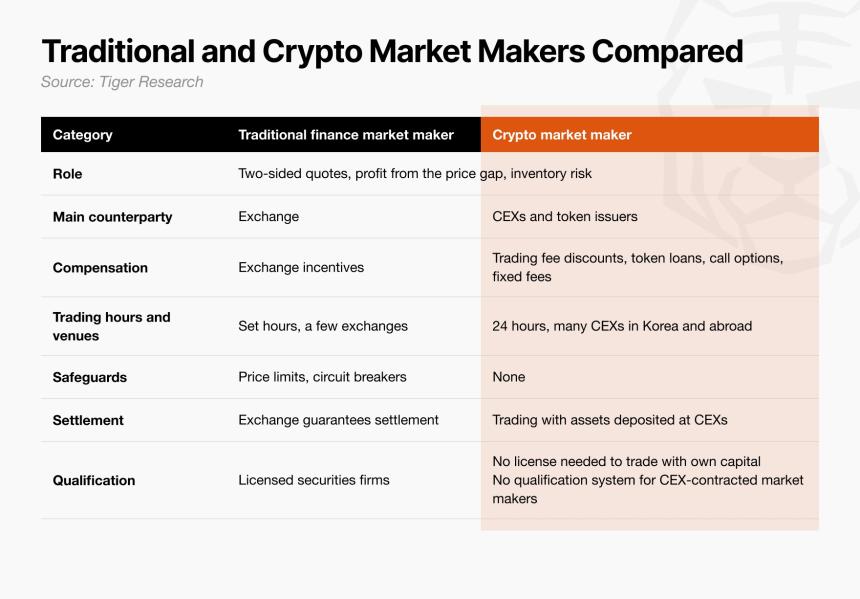
Task: Click the Main counterparty row label
Action: 112,217
